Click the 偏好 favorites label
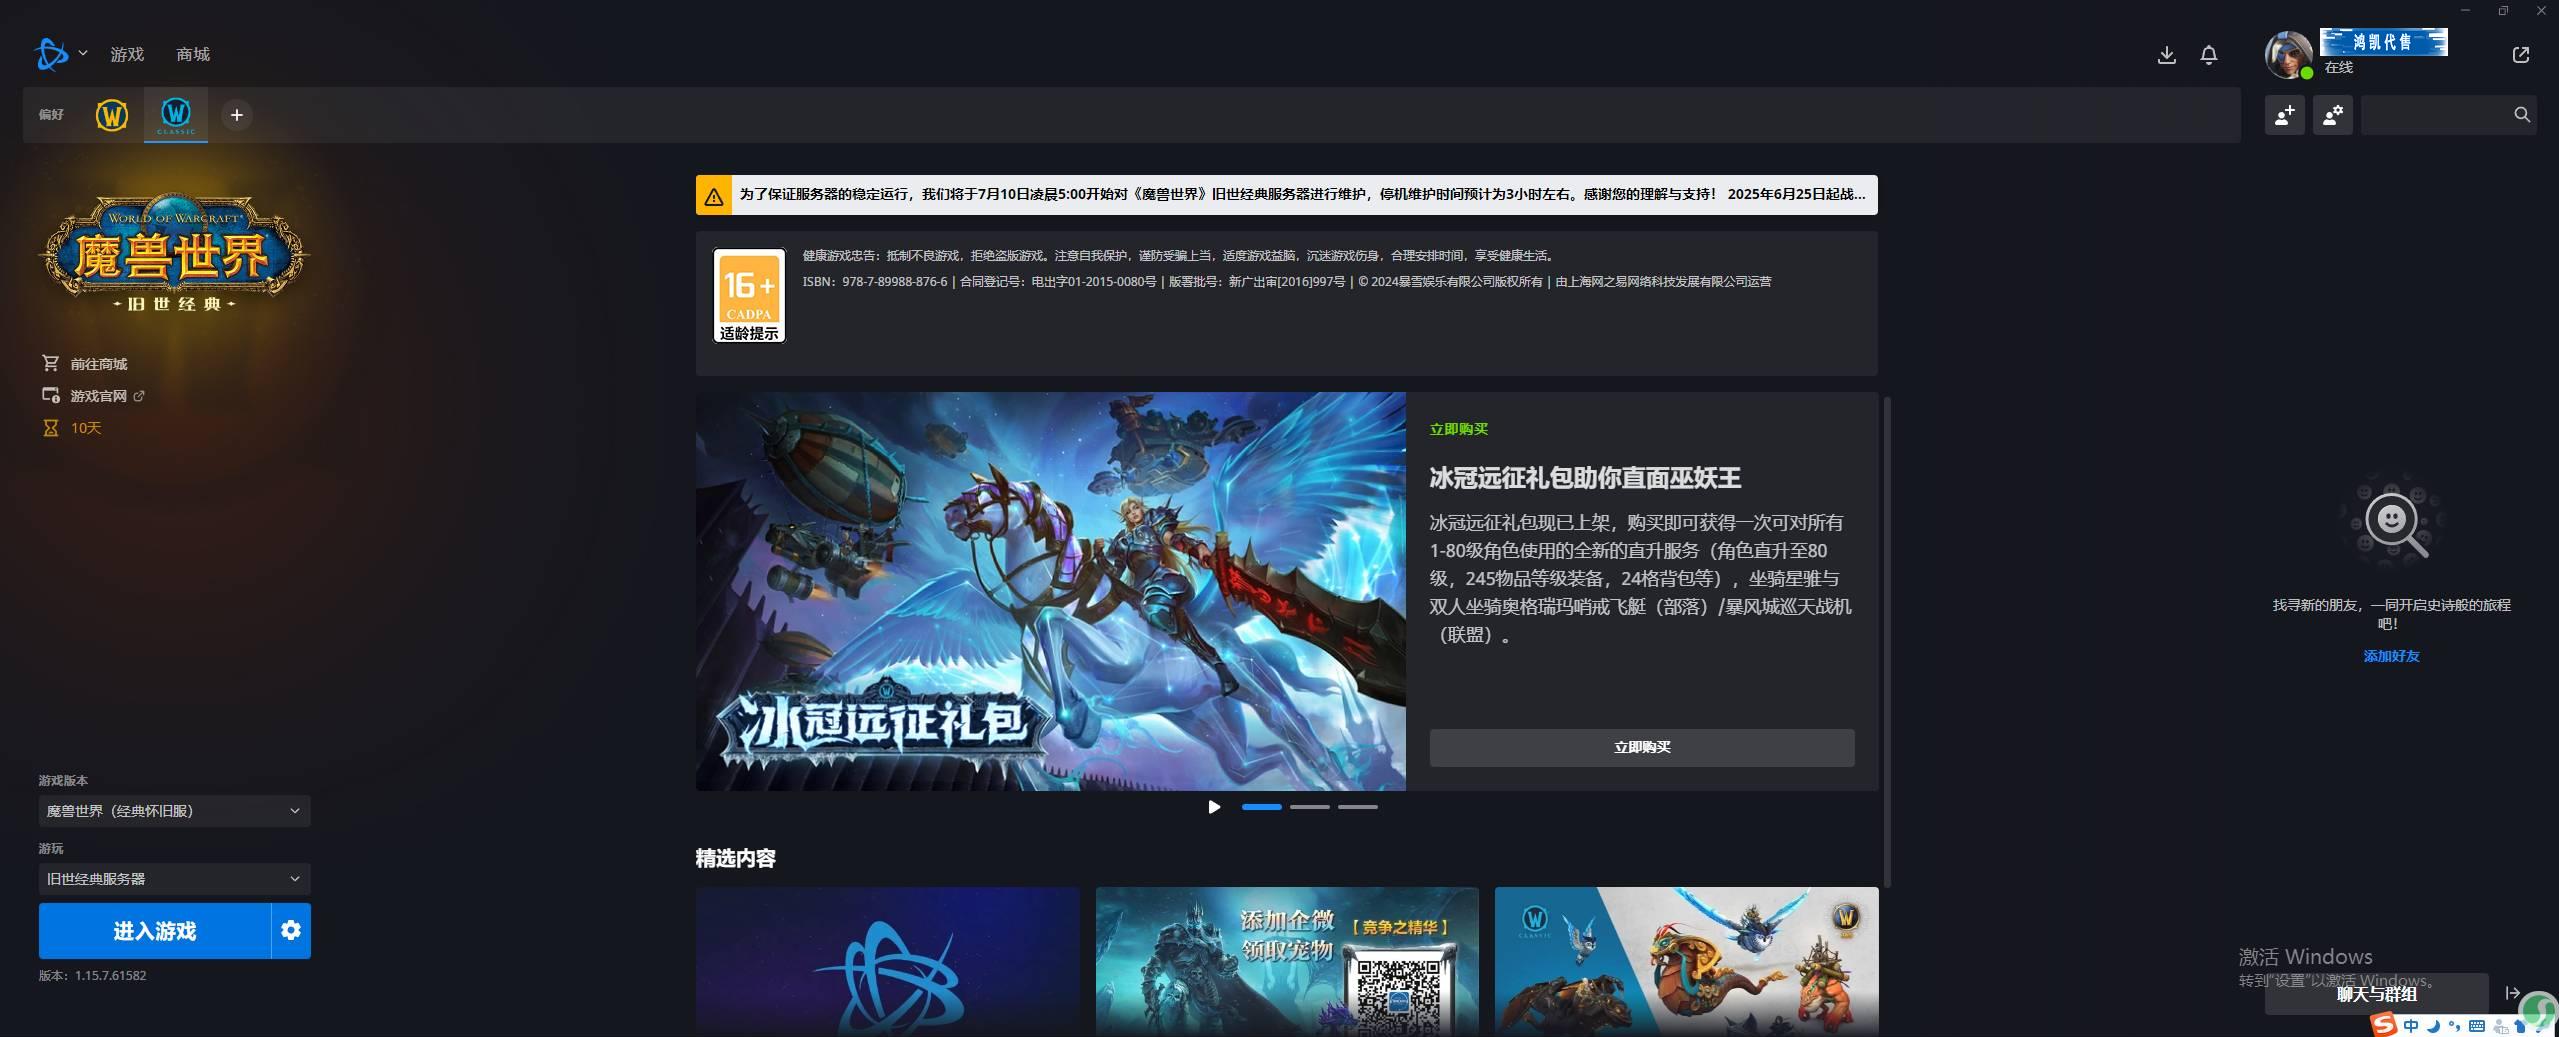The width and height of the screenshot is (2559, 1037). (51, 115)
